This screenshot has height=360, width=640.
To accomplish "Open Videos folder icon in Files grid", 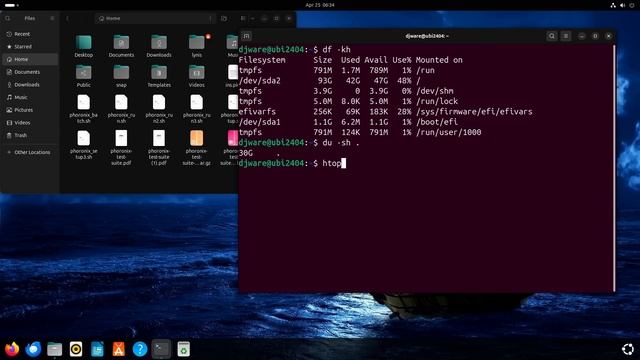I will click(x=197, y=76).
